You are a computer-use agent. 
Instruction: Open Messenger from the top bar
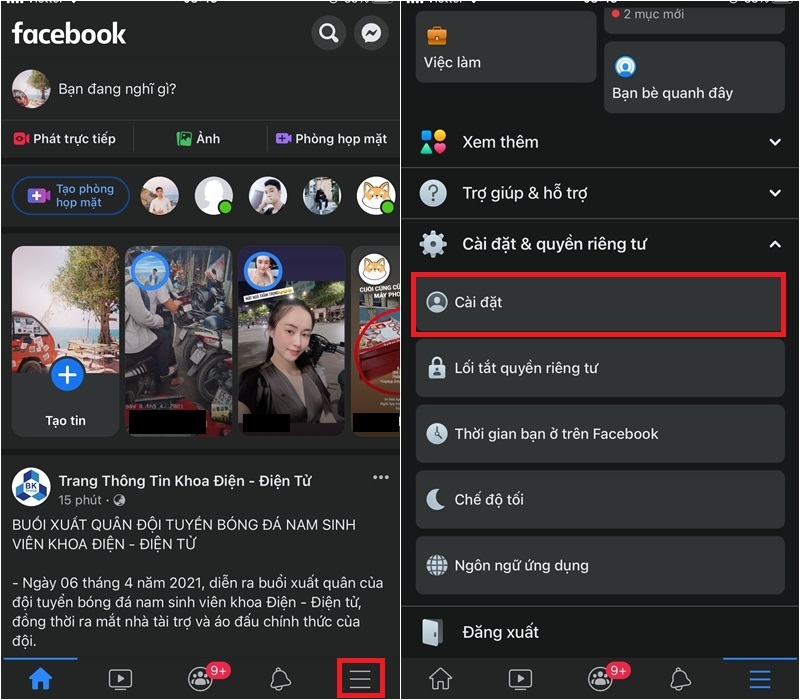[x=371, y=33]
